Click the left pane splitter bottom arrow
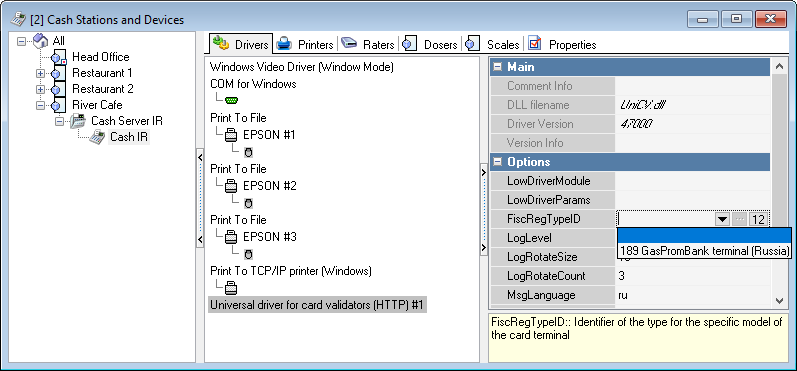This screenshot has height=371, width=797. [200, 239]
